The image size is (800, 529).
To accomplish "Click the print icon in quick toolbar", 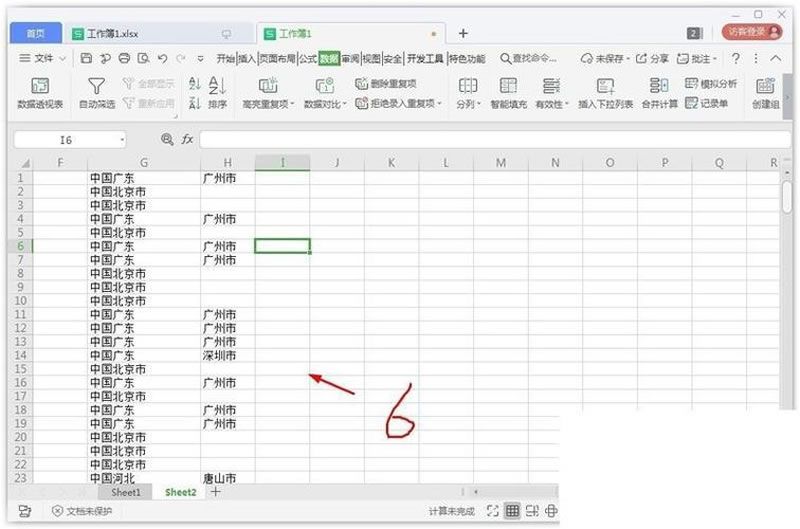I will coord(124,58).
